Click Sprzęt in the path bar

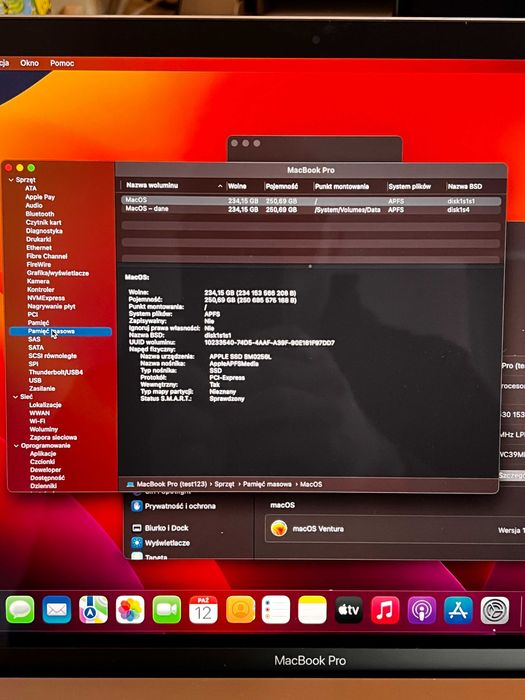click(224, 484)
